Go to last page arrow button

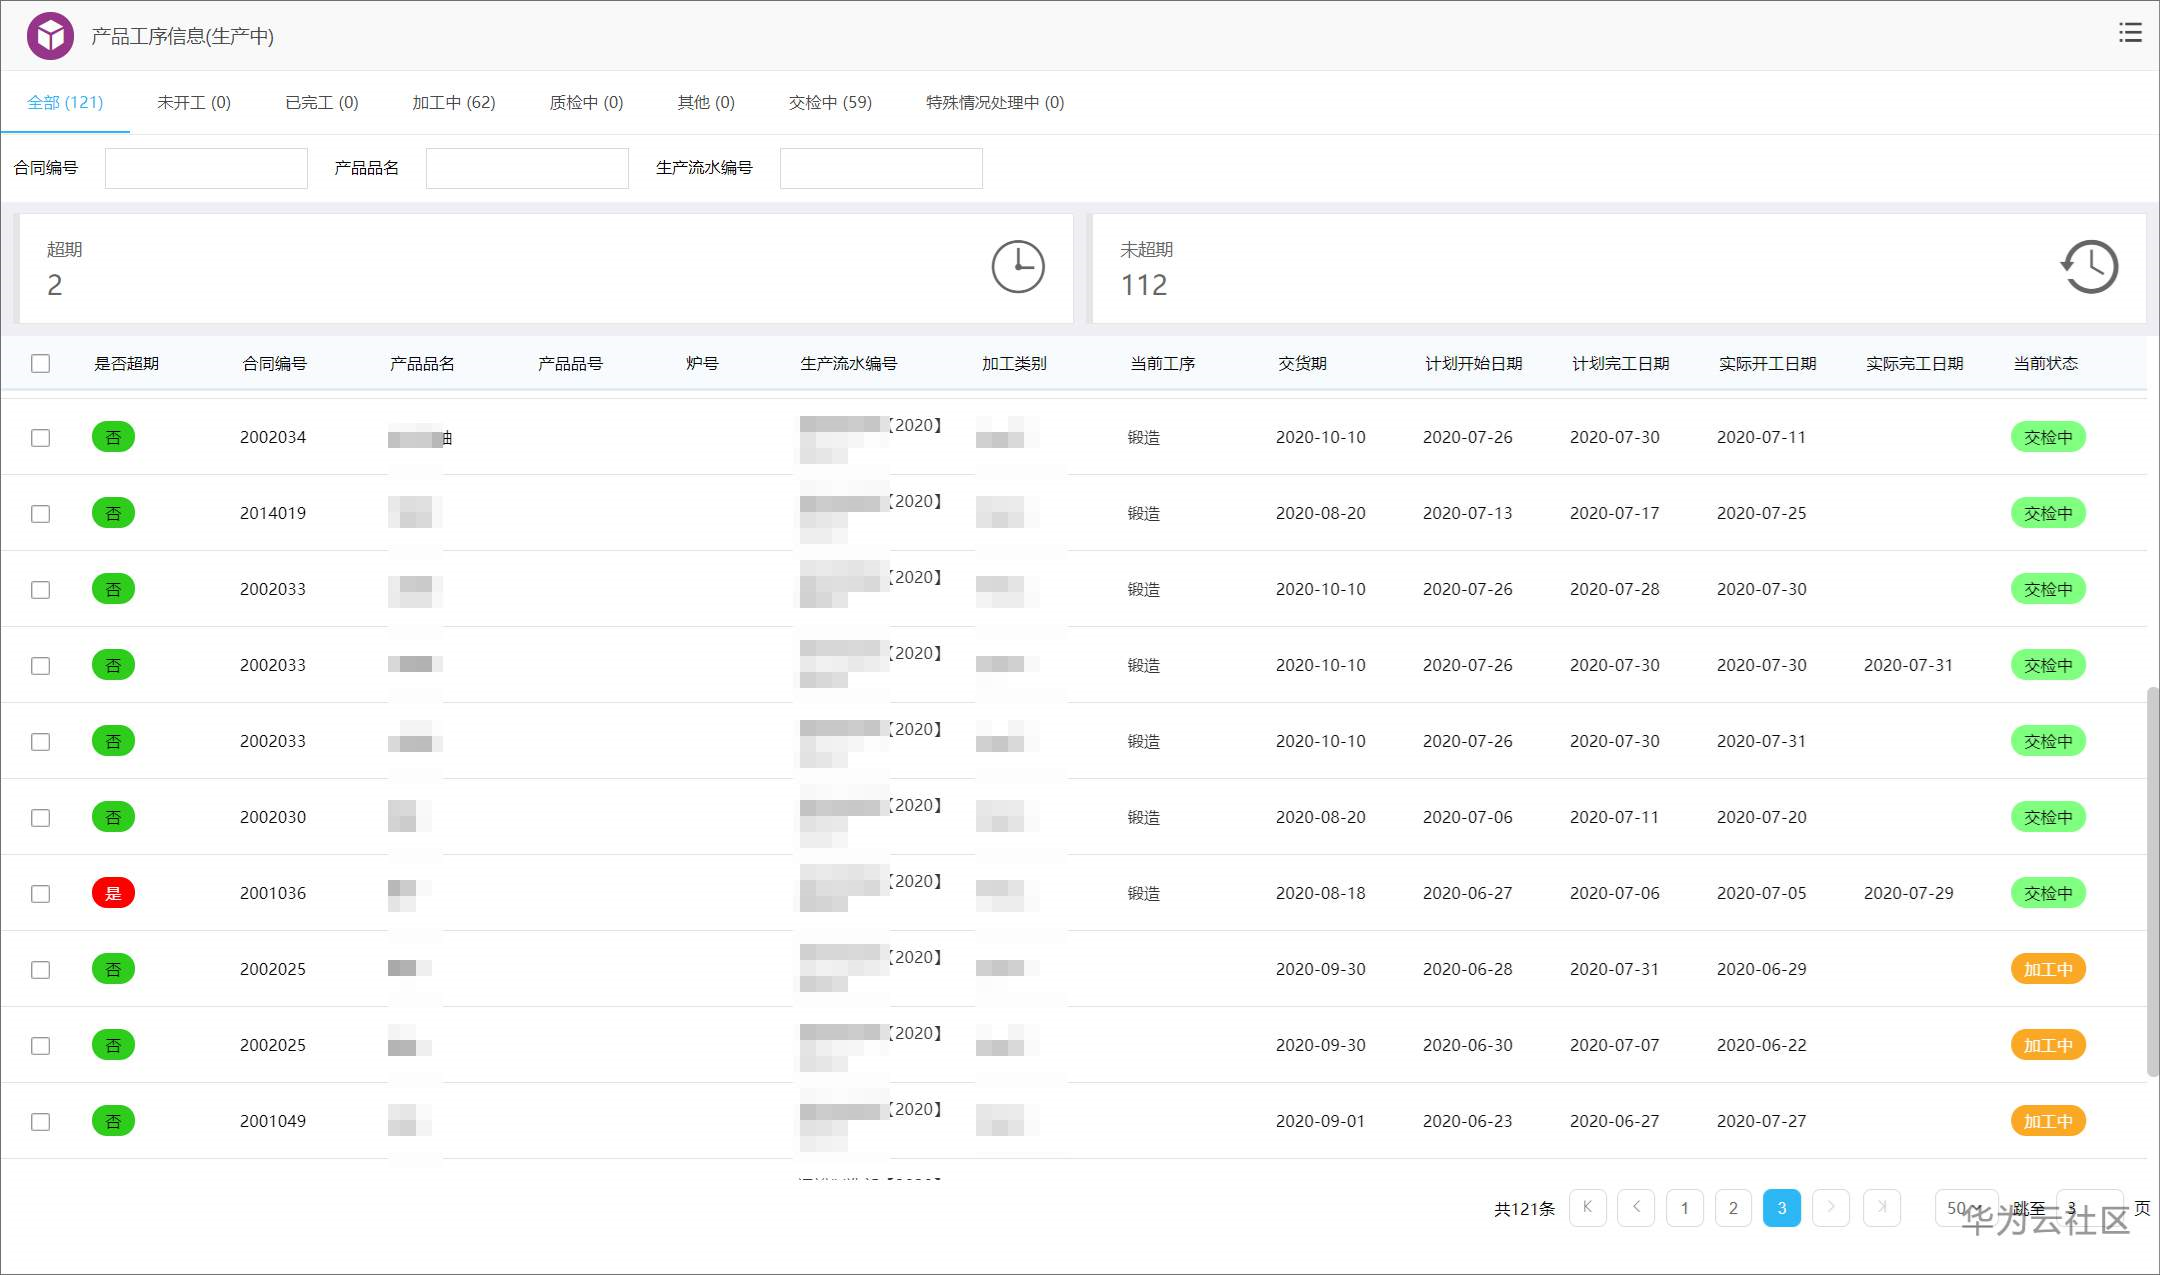pos(1882,1208)
